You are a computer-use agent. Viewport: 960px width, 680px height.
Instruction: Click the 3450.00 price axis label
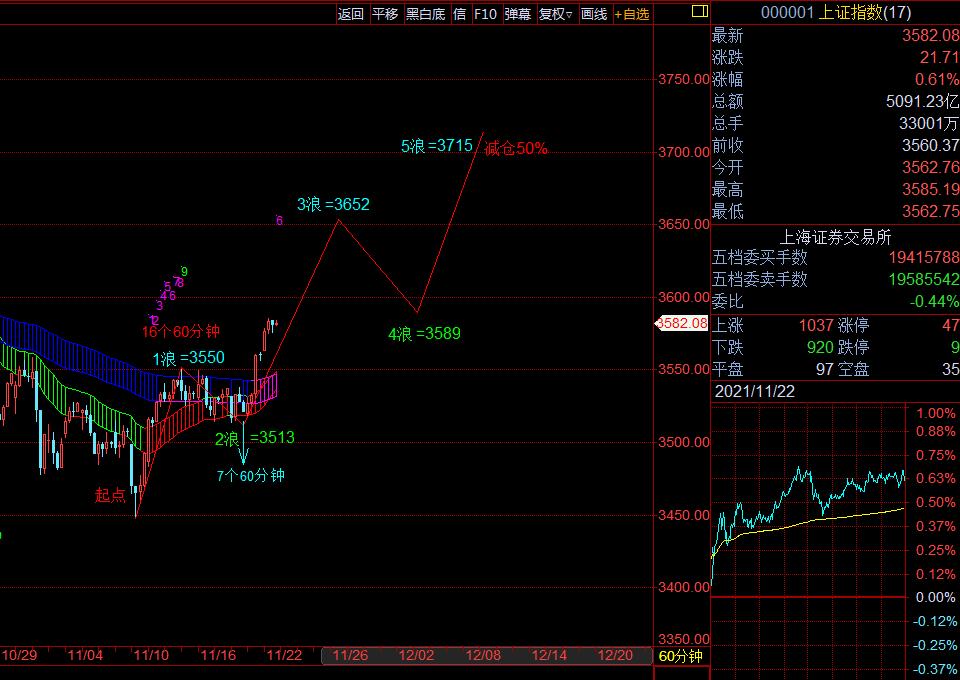683,515
